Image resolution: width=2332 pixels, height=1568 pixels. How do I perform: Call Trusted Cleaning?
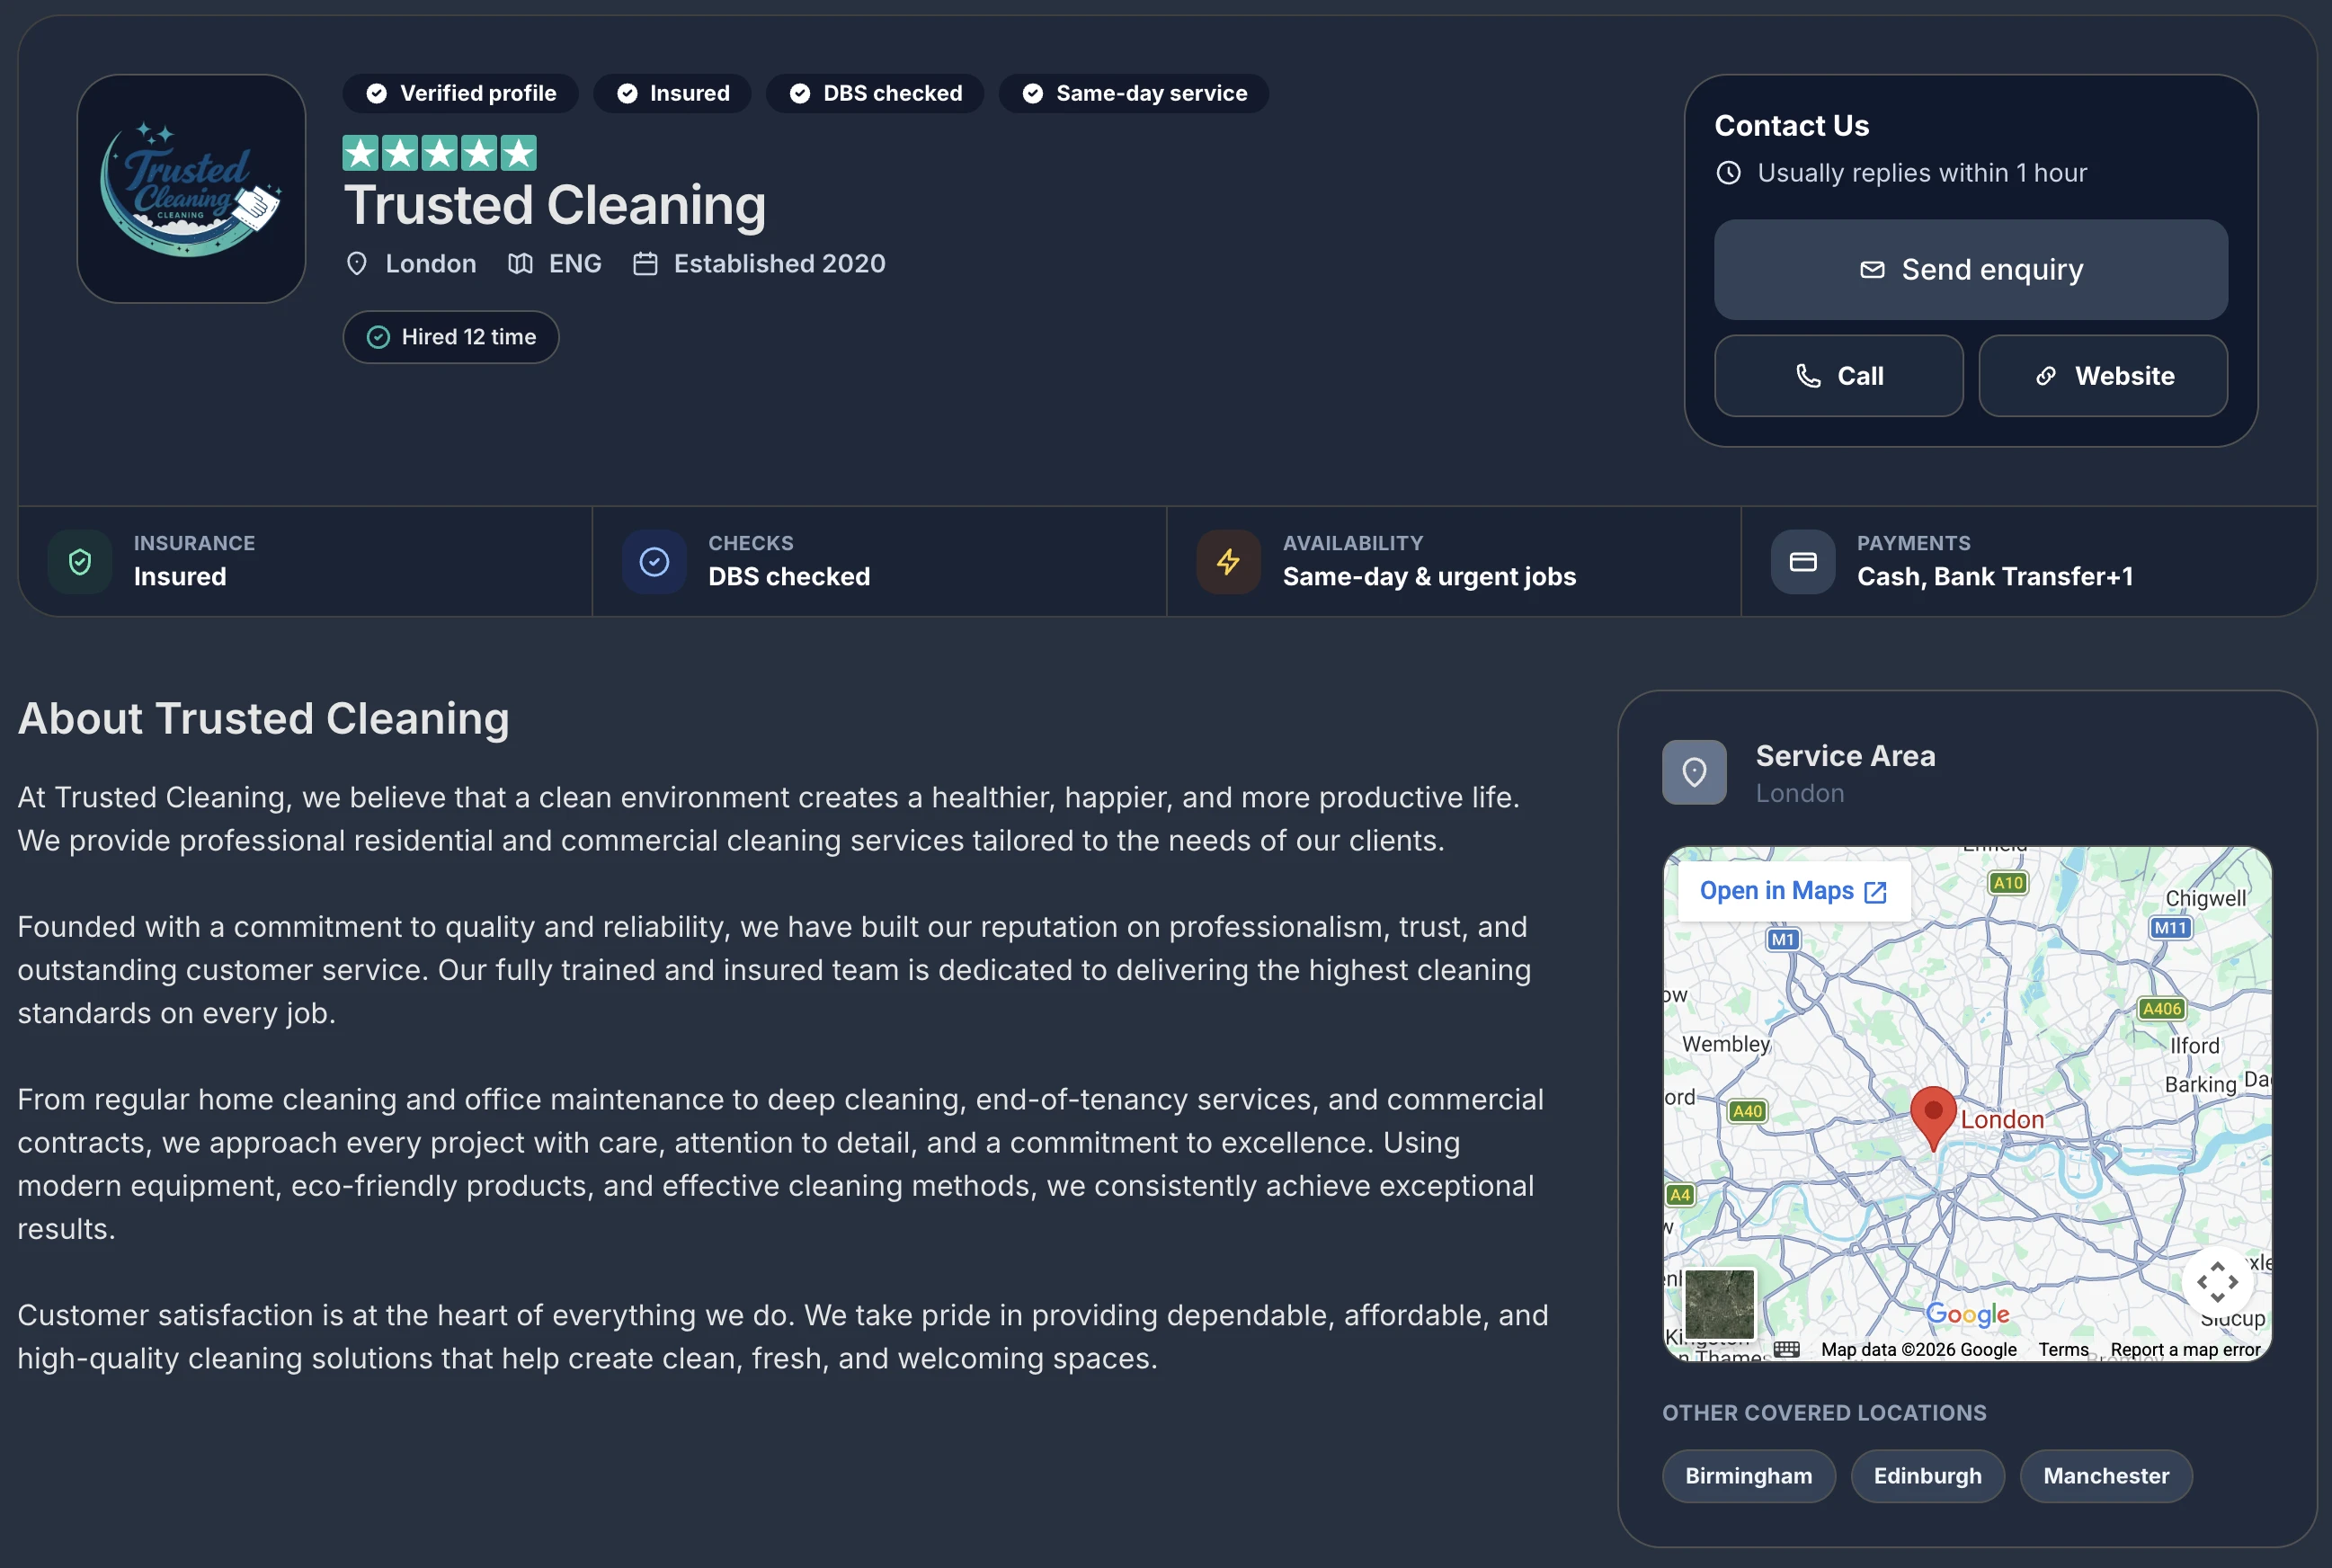click(1839, 376)
